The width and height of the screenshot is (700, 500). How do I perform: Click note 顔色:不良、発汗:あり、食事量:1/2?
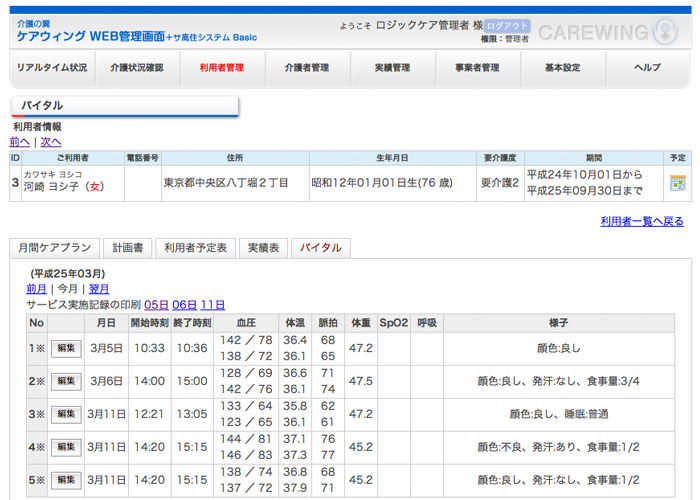[x=559, y=447]
